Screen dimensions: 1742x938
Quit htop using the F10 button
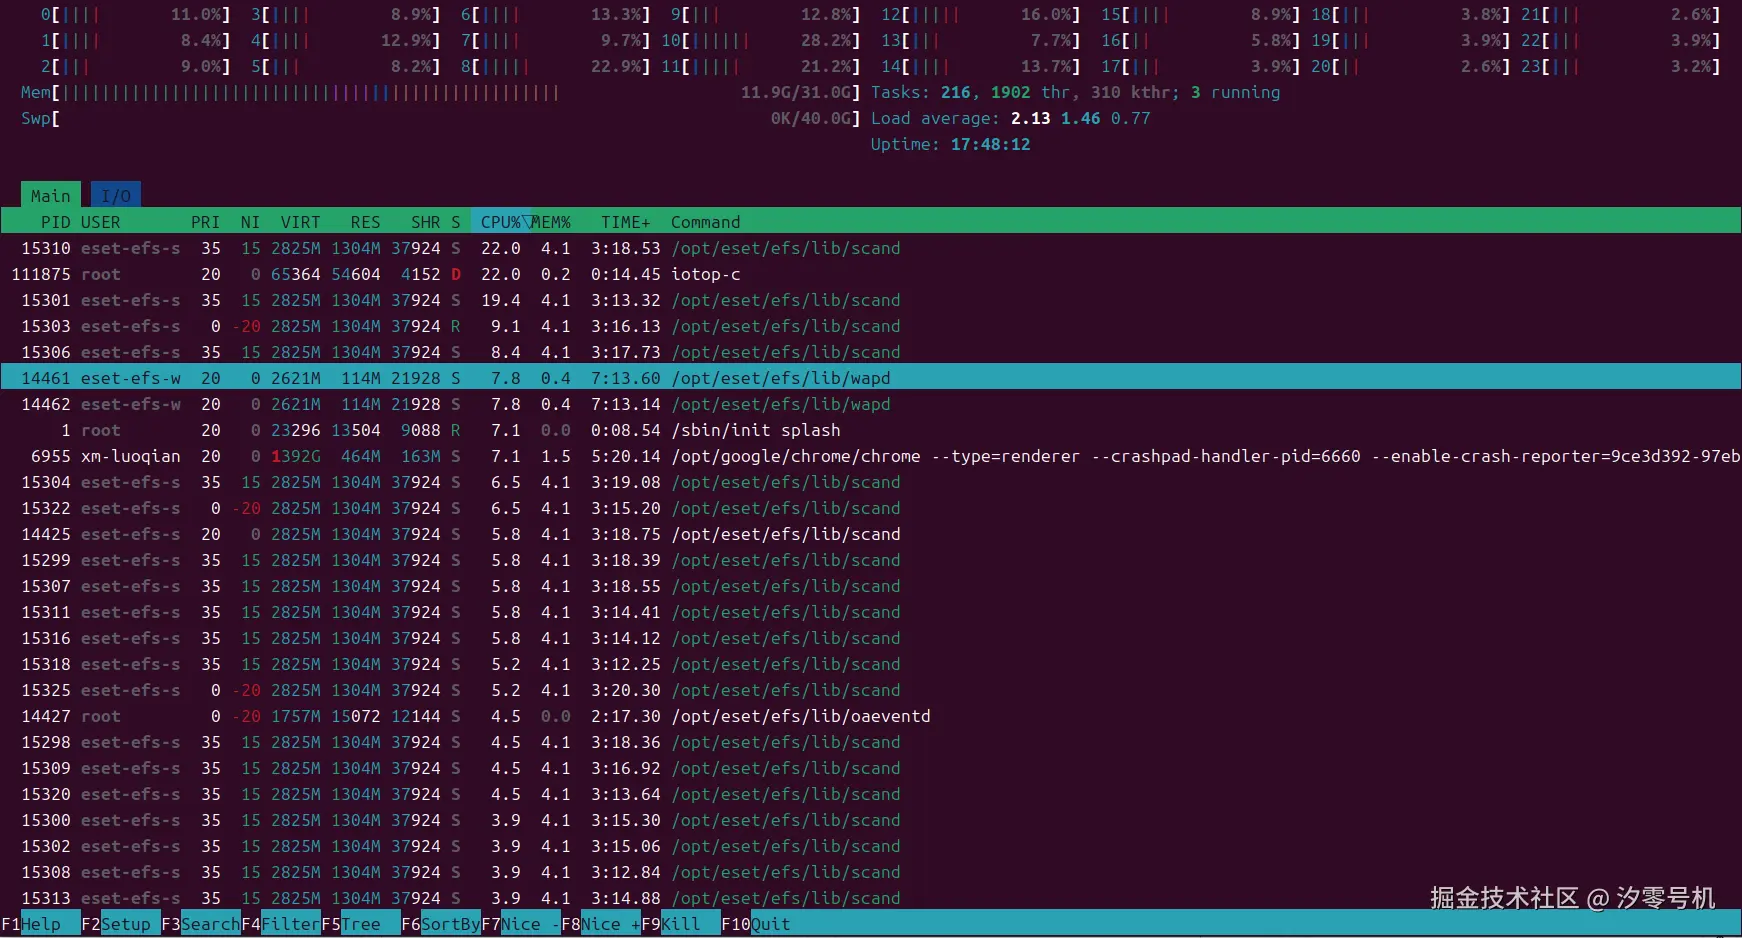click(x=756, y=924)
